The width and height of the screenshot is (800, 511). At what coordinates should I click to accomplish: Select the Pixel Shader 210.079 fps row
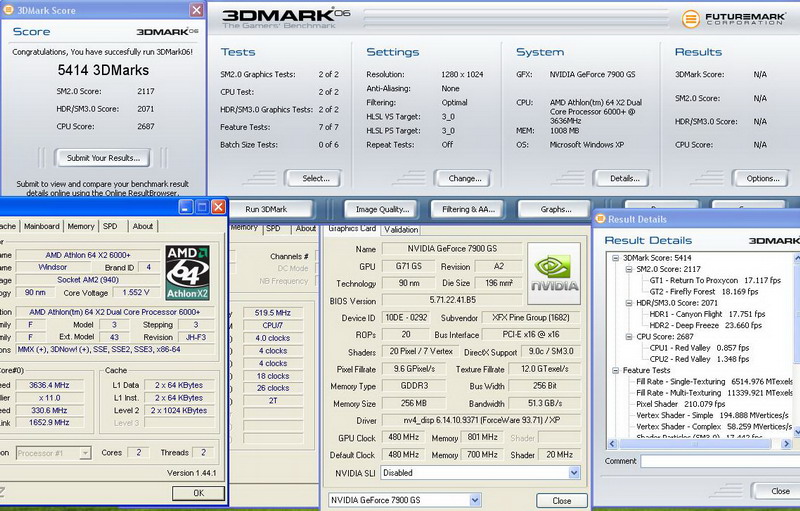pyautogui.click(x=680, y=404)
